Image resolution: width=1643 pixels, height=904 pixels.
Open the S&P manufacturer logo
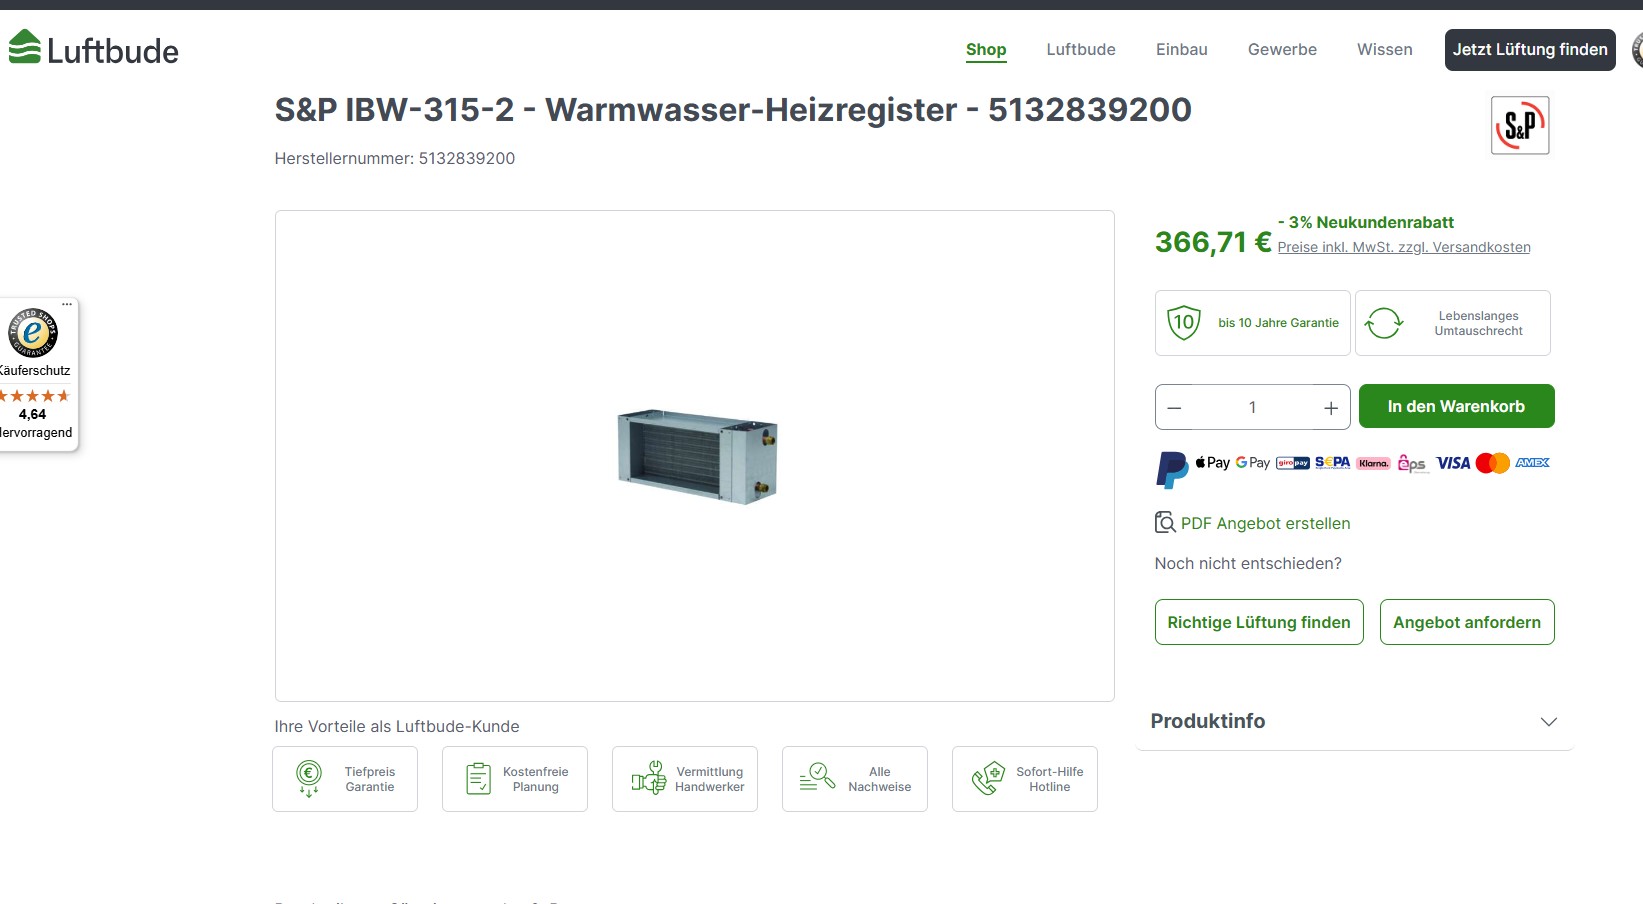[x=1520, y=125]
